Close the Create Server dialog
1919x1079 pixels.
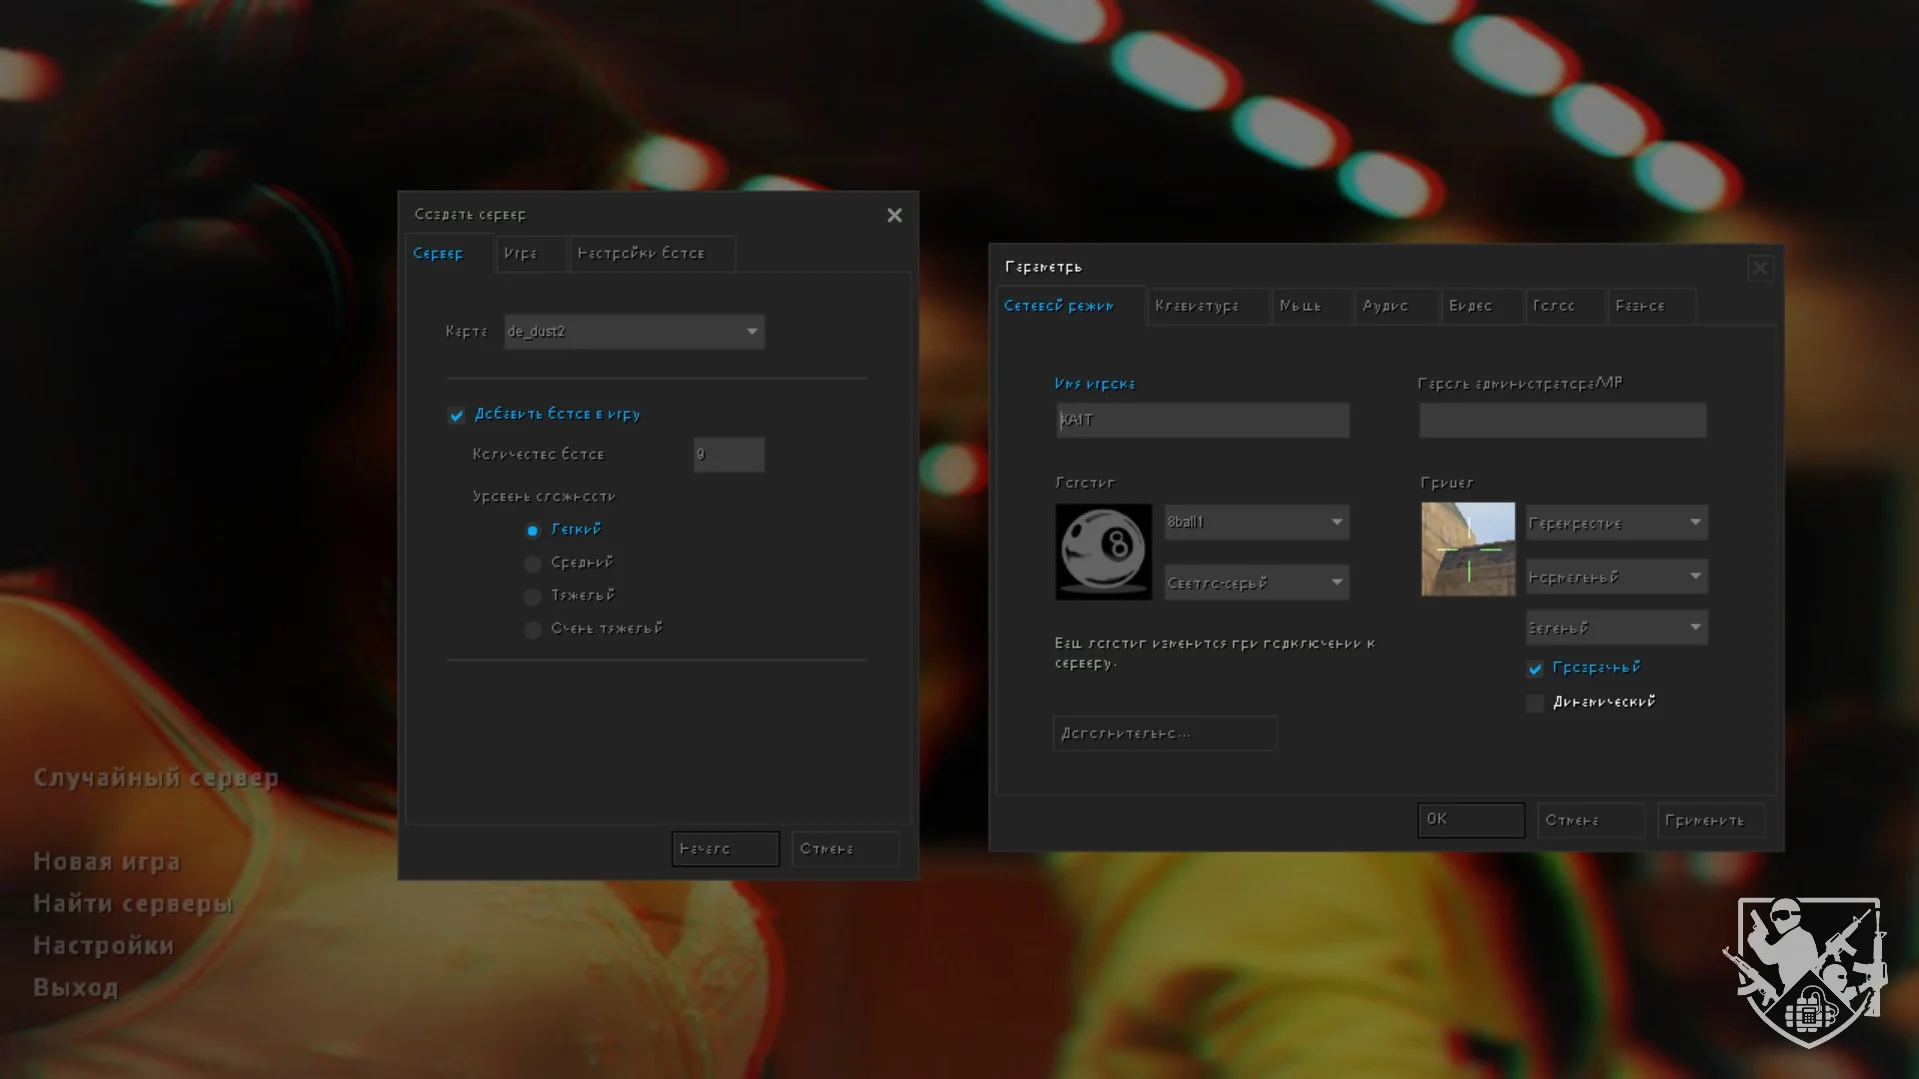point(894,215)
